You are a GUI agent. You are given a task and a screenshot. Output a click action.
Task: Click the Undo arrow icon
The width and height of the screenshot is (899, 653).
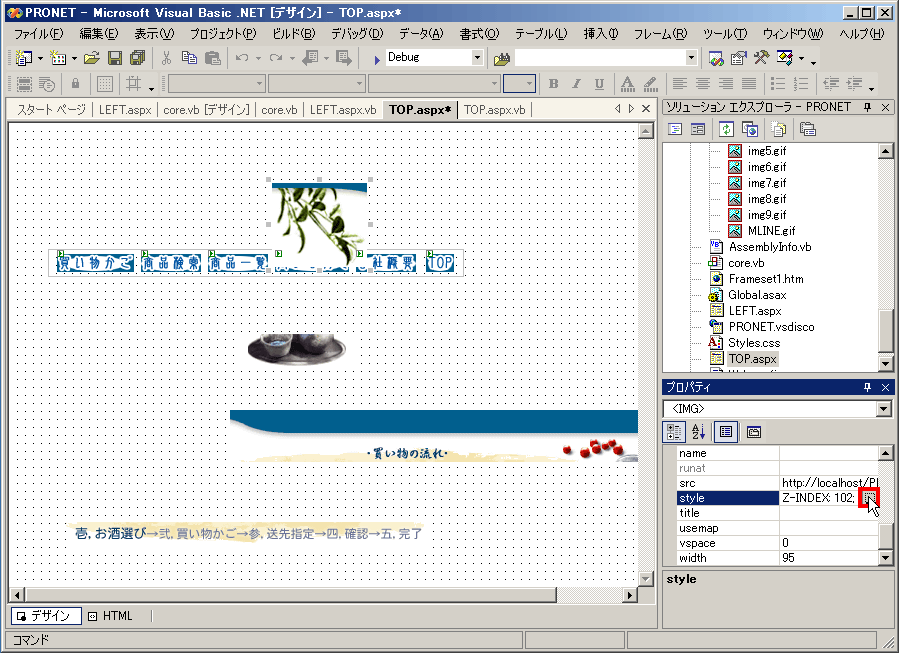(242, 57)
